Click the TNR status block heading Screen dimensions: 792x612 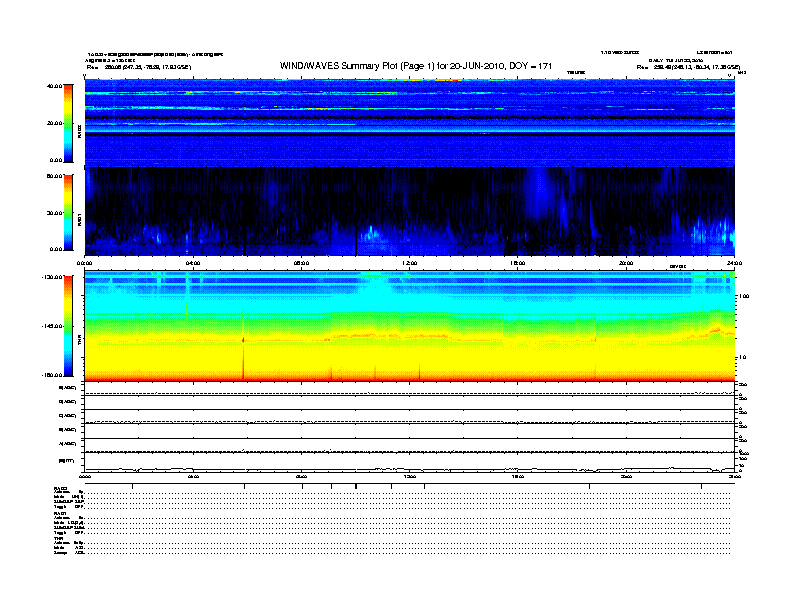tap(58, 538)
